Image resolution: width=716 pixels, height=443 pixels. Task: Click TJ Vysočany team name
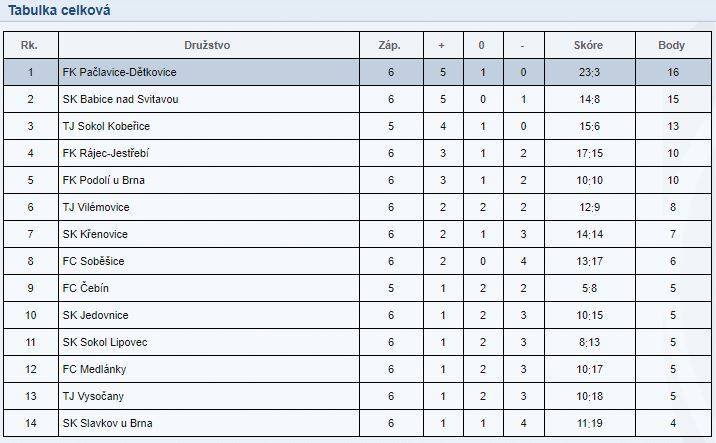[93, 396]
